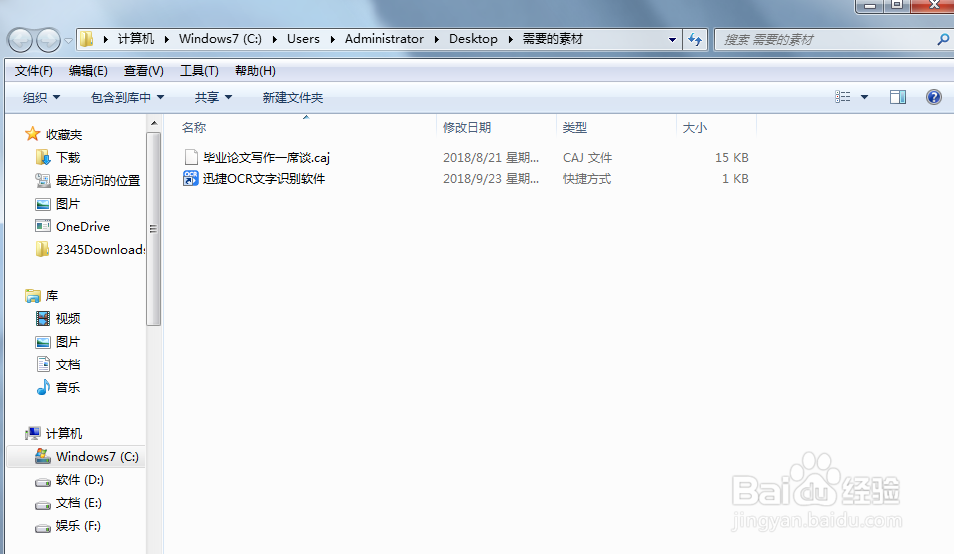Click the blank CAJ file icon

191,158
